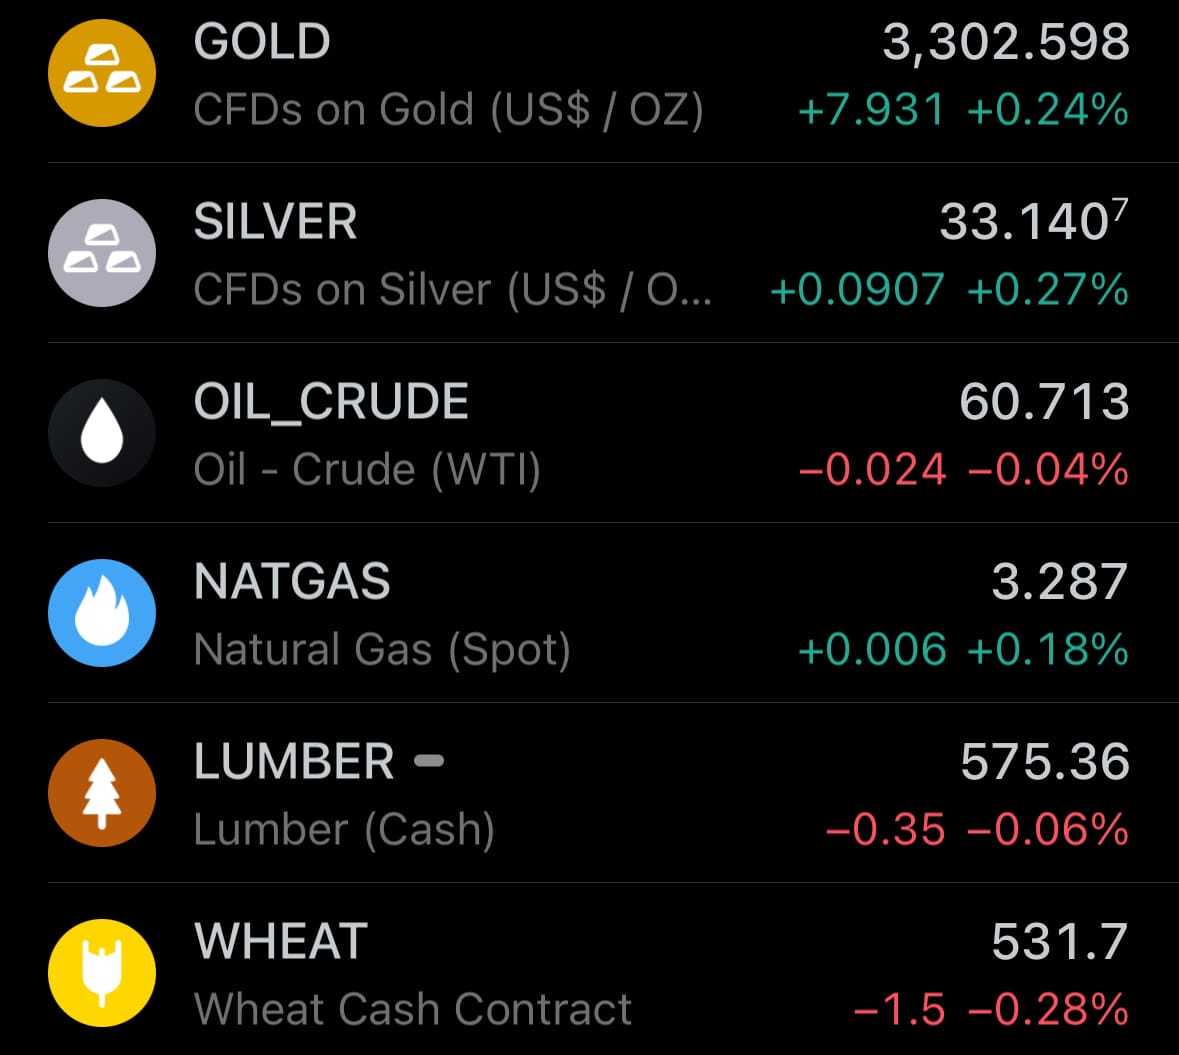The image size is (1179, 1055).
Task: Tap the lumber price 575.36
Action: 1045,762
